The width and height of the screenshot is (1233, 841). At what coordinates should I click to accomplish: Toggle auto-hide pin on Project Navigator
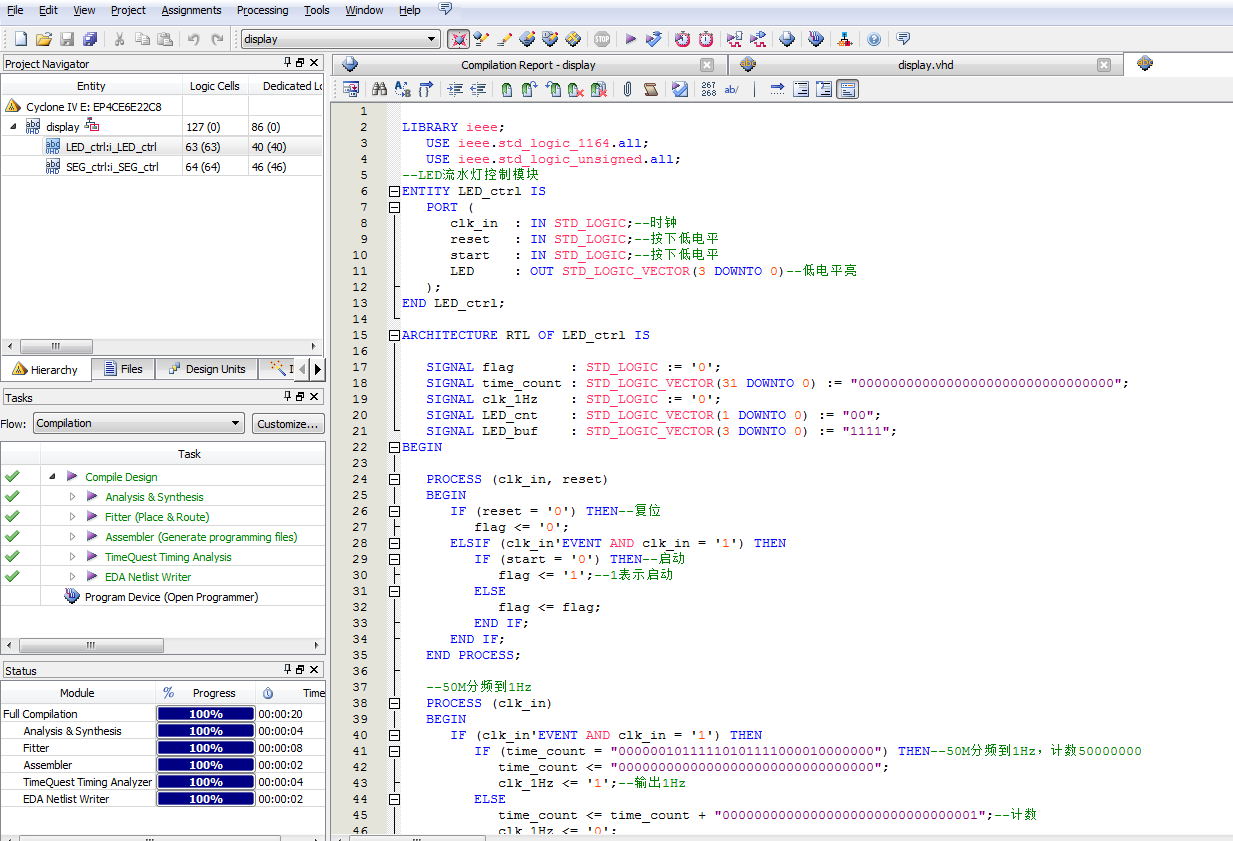point(288,63)
